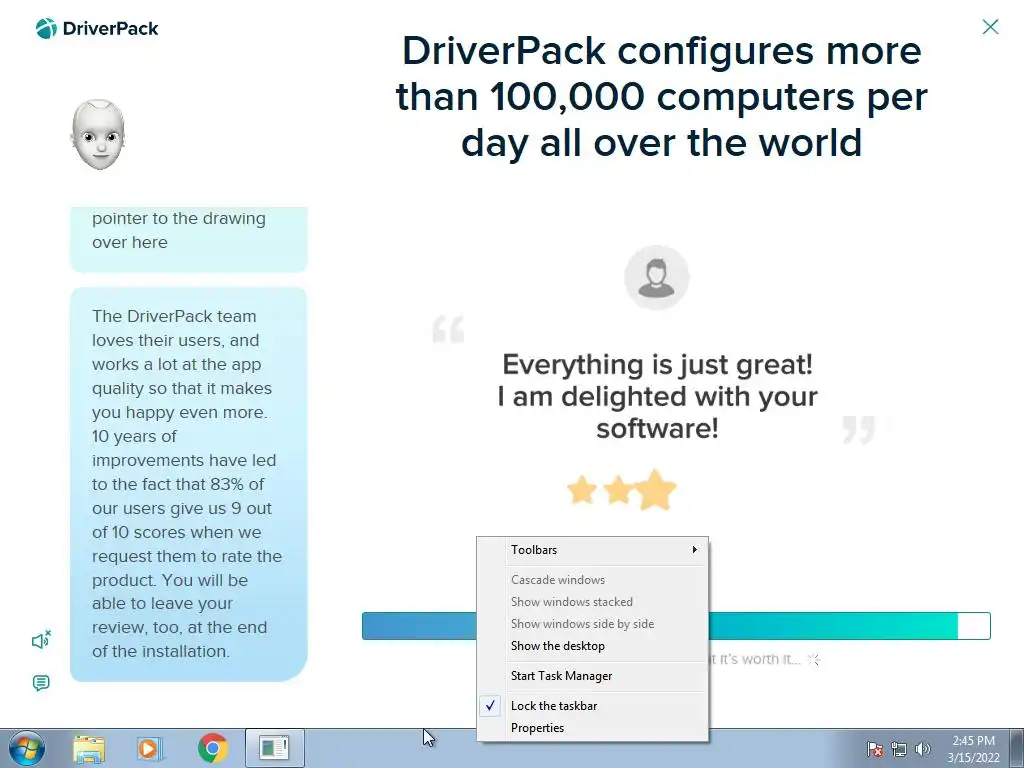Open the volume tray icon

coord(923,749)
